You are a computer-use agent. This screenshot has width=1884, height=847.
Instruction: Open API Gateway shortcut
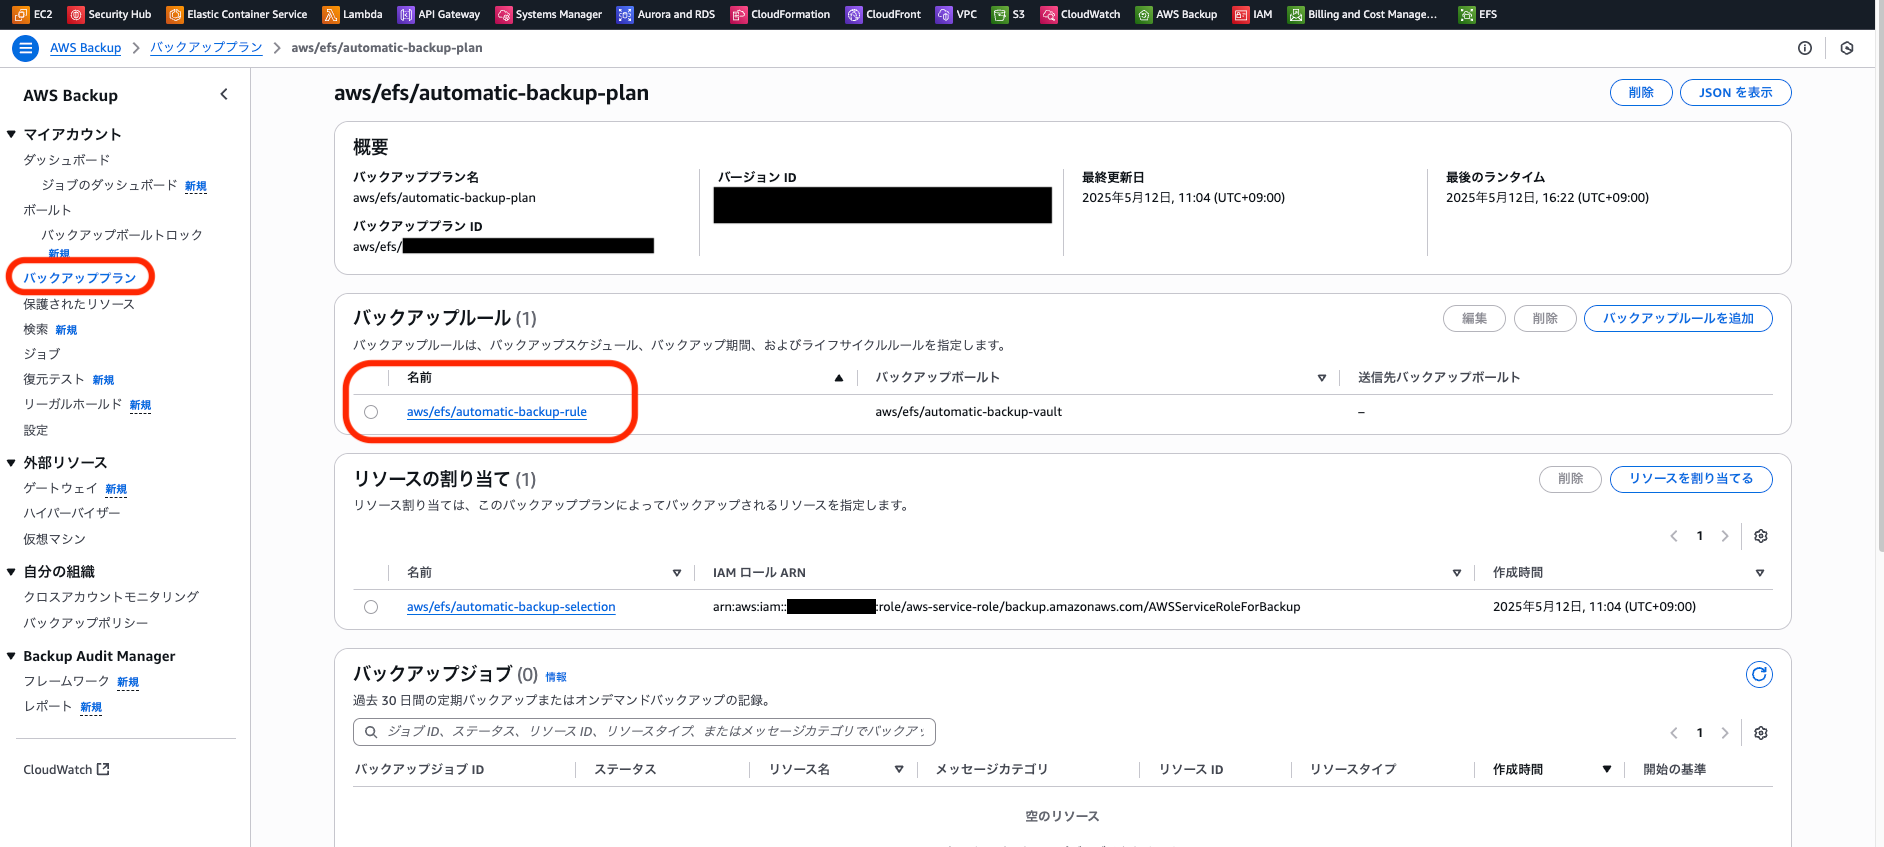439,14
